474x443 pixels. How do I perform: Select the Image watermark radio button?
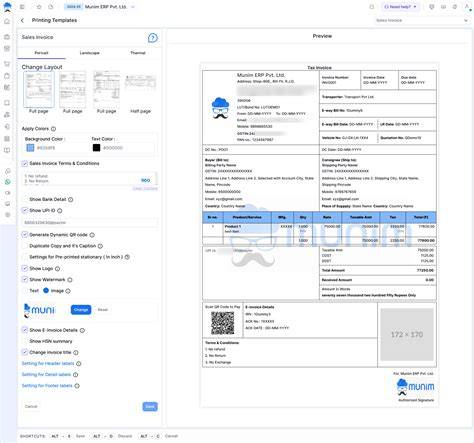tap(46, 291)
